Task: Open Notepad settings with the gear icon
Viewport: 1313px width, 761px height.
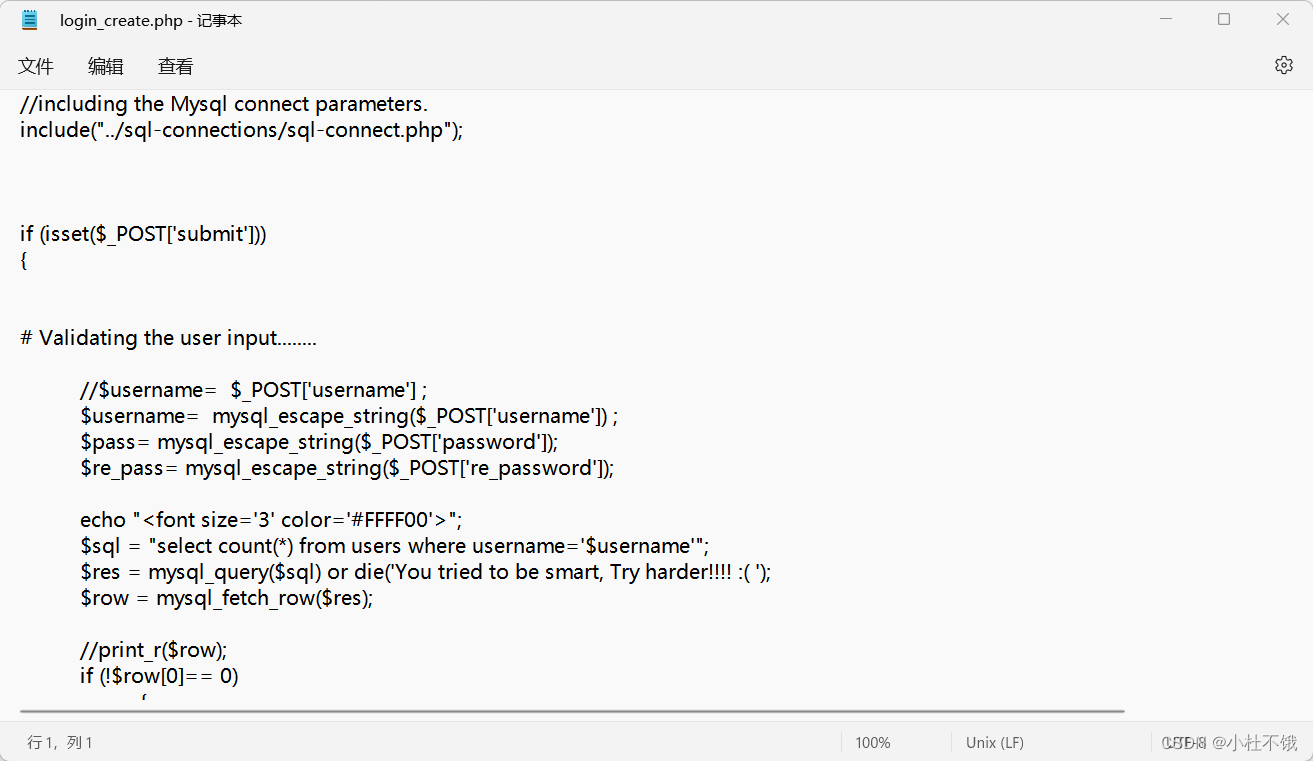Action: (1284, 64)
